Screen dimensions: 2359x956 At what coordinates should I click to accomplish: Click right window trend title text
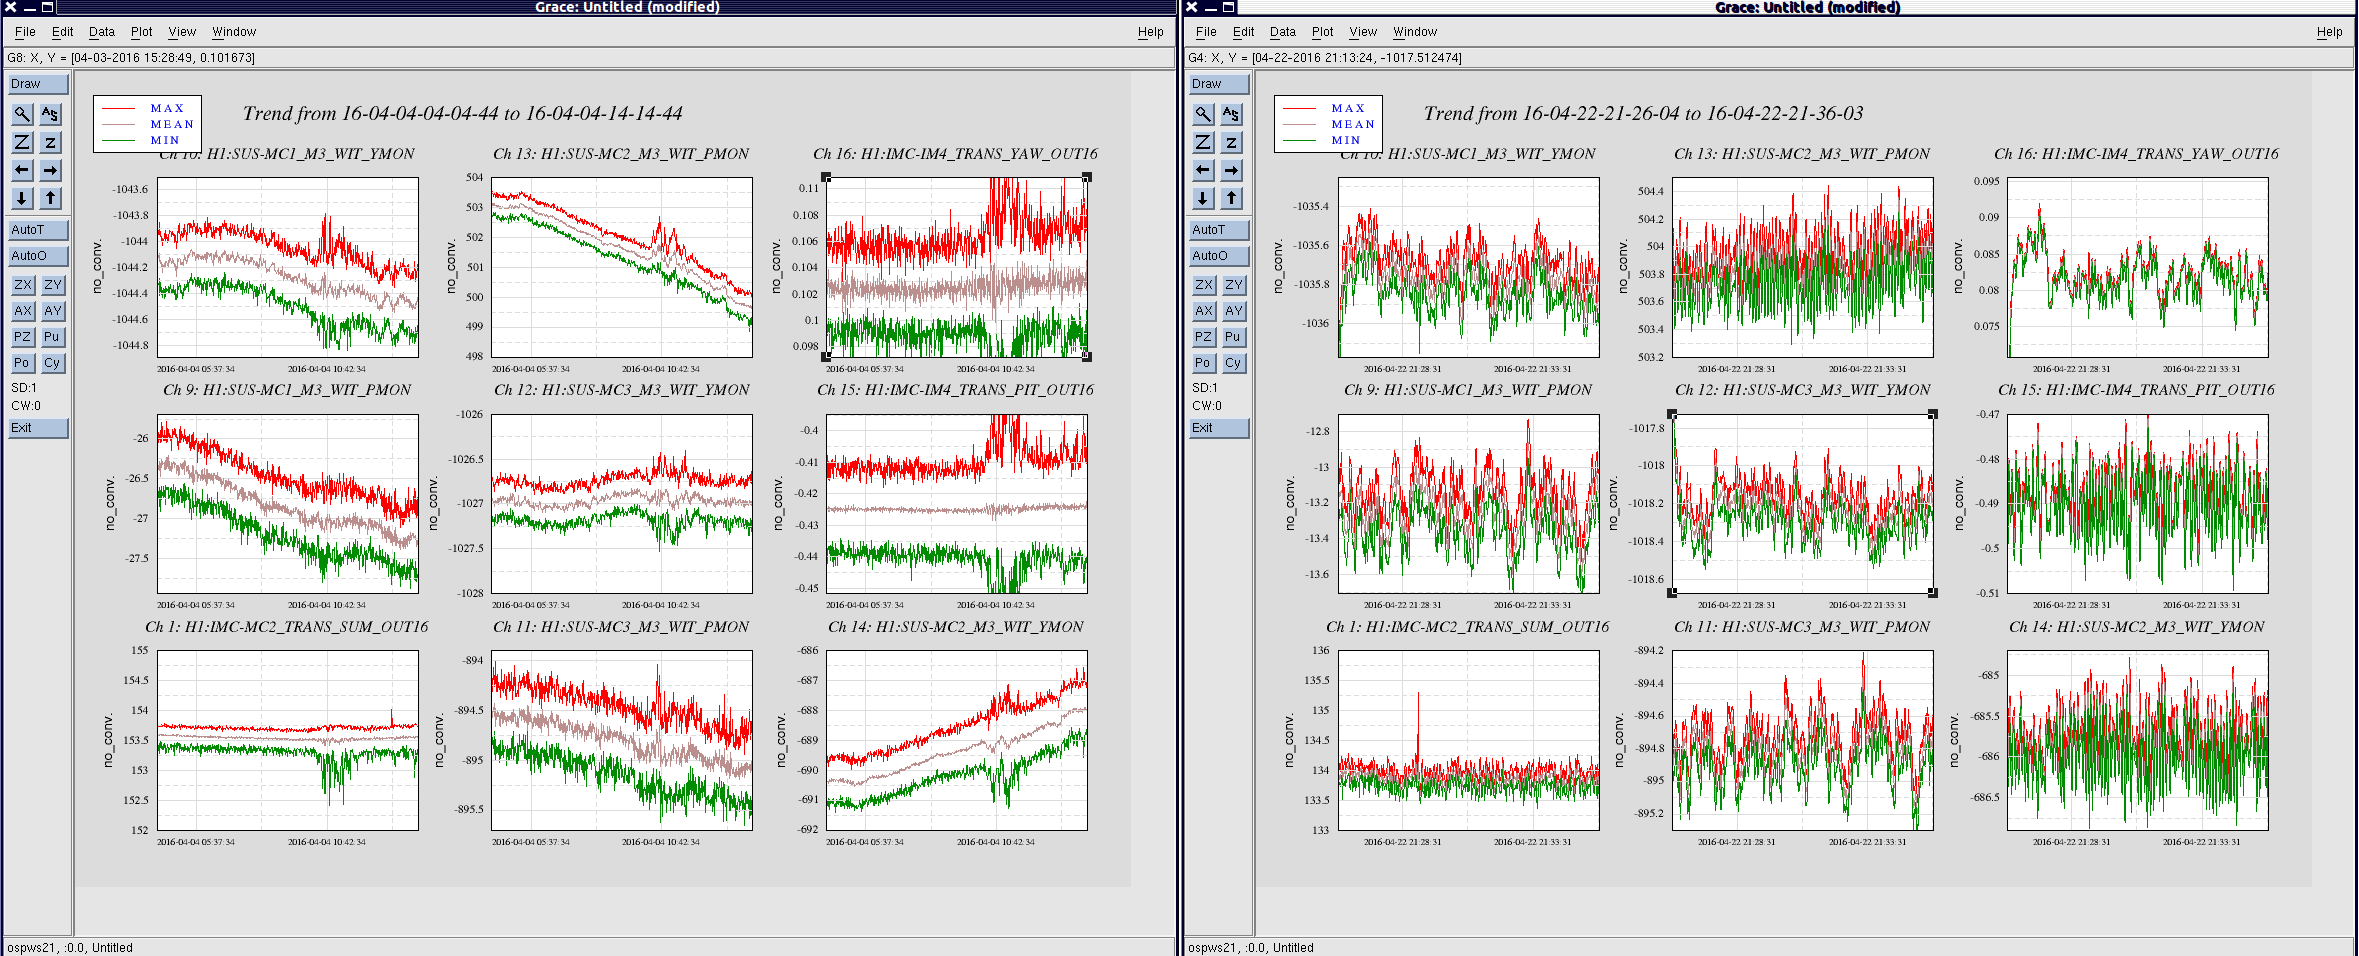point(1644,113)
